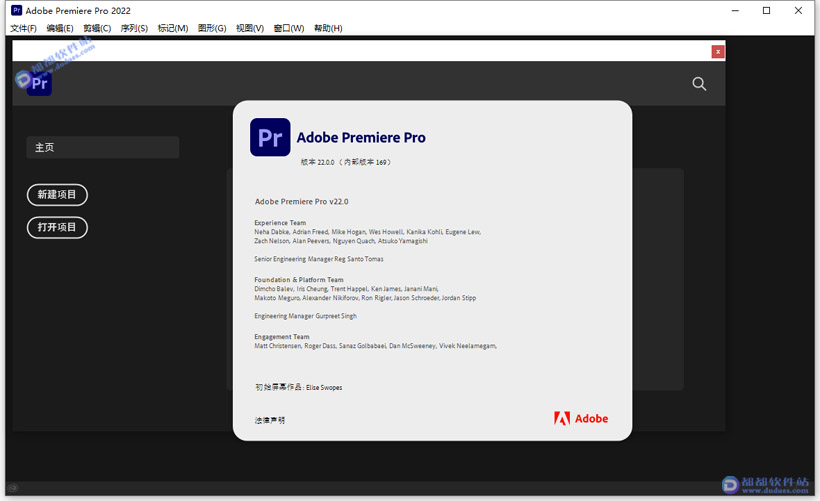820x501 pixels.
Task: Click the Pr icon in the about dialog
Action: [270, 137]
